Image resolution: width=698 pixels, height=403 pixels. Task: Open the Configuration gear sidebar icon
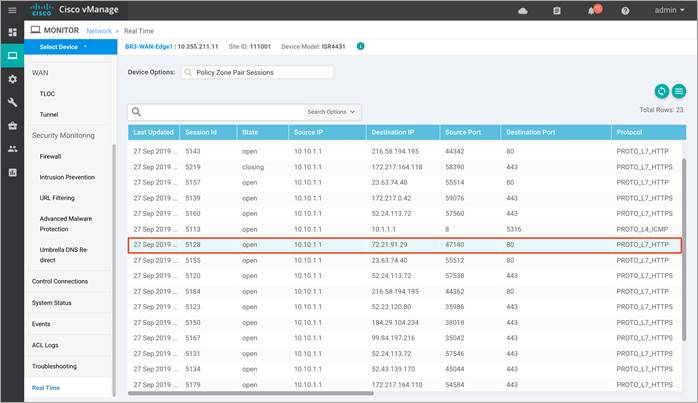click(12, 79)
